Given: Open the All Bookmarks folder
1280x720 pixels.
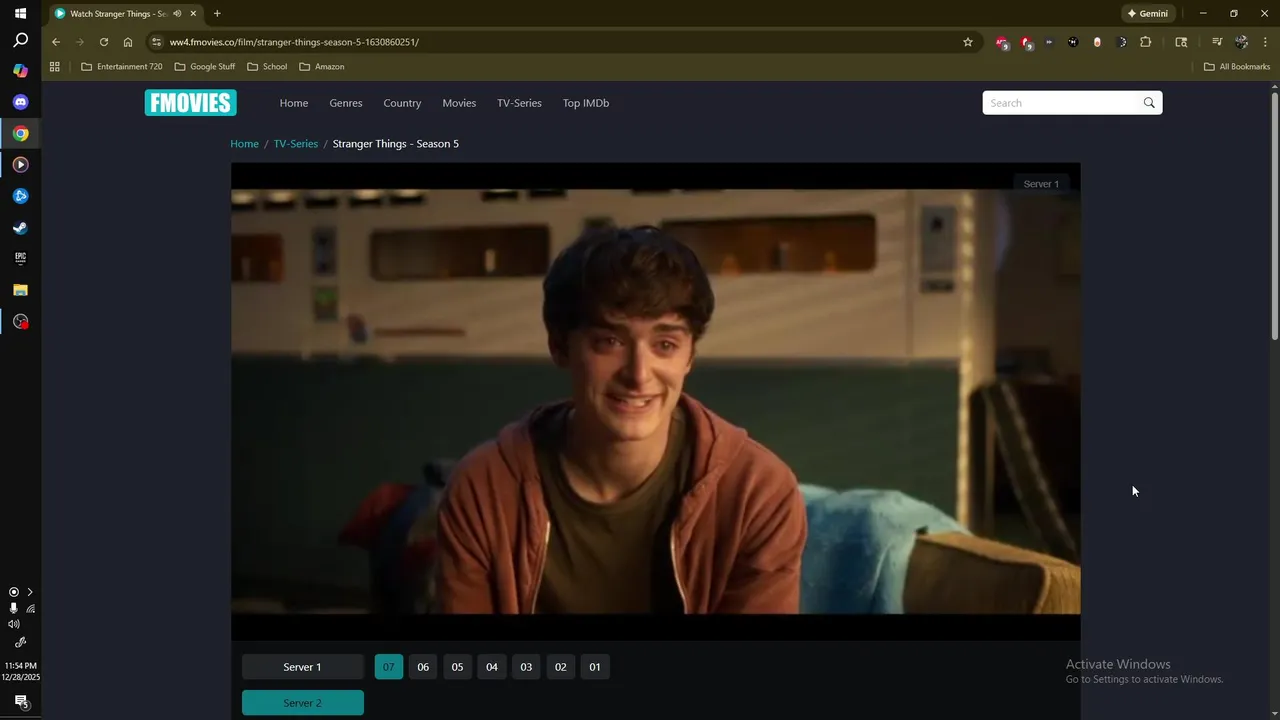Looking at the screenshot, I should tap(1237, 67).
